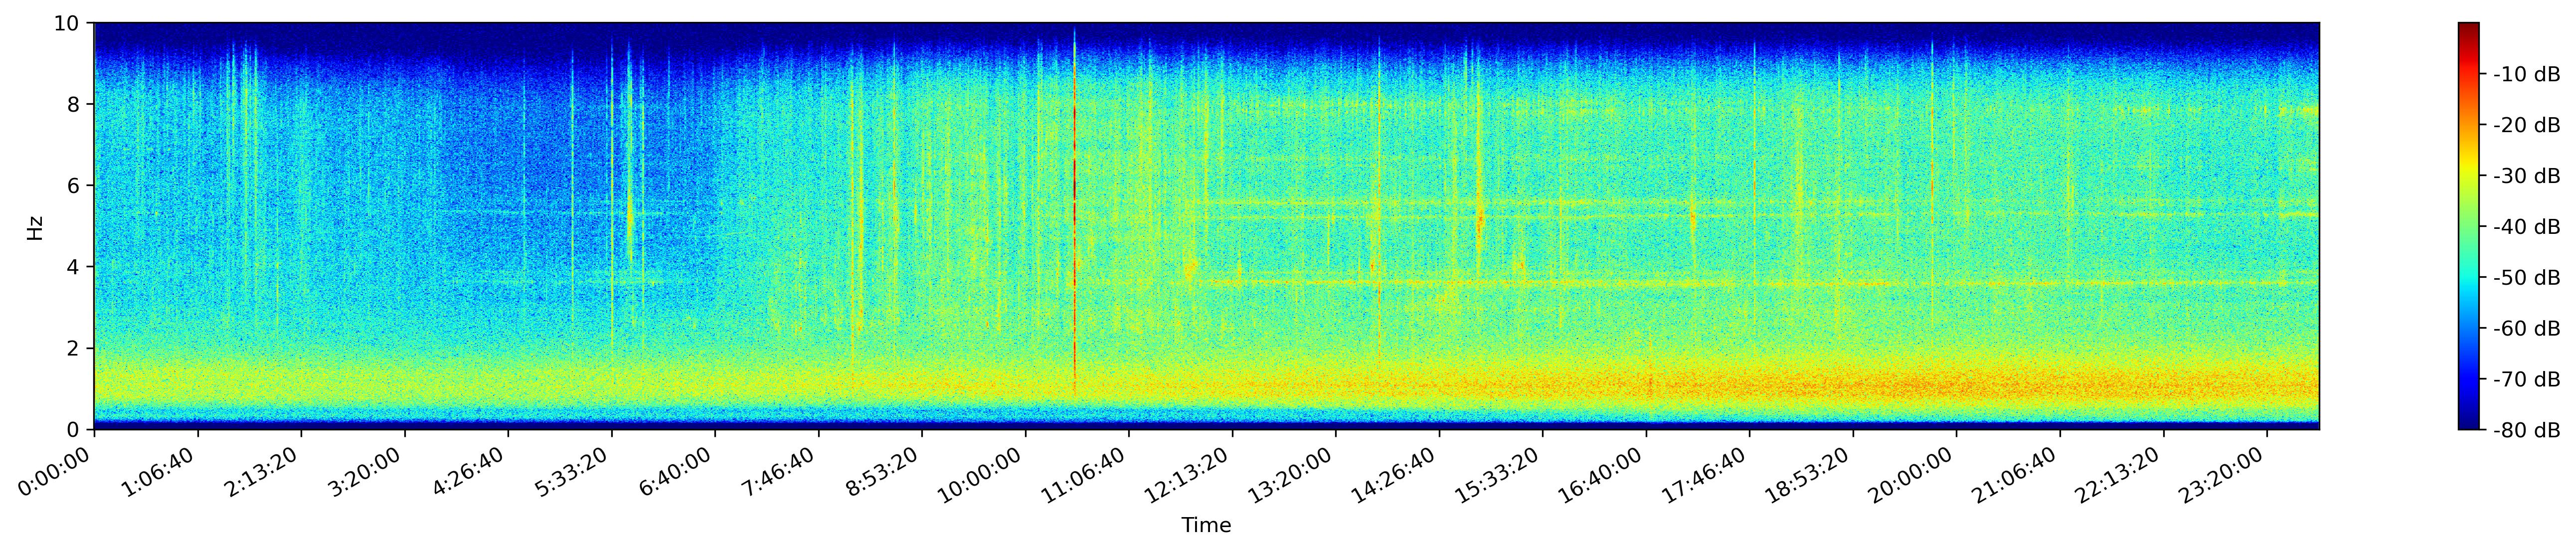Click the -60 dB colorbar label

2526,329
